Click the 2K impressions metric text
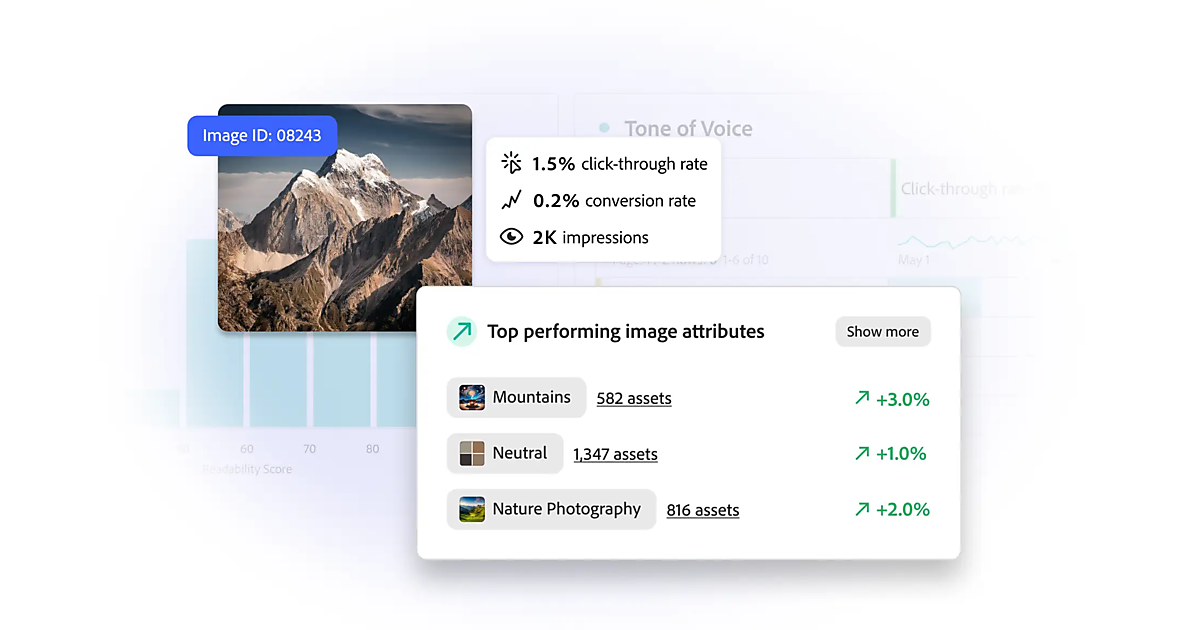The height and width of the screenshot is (630, 1200). (590, 238)
